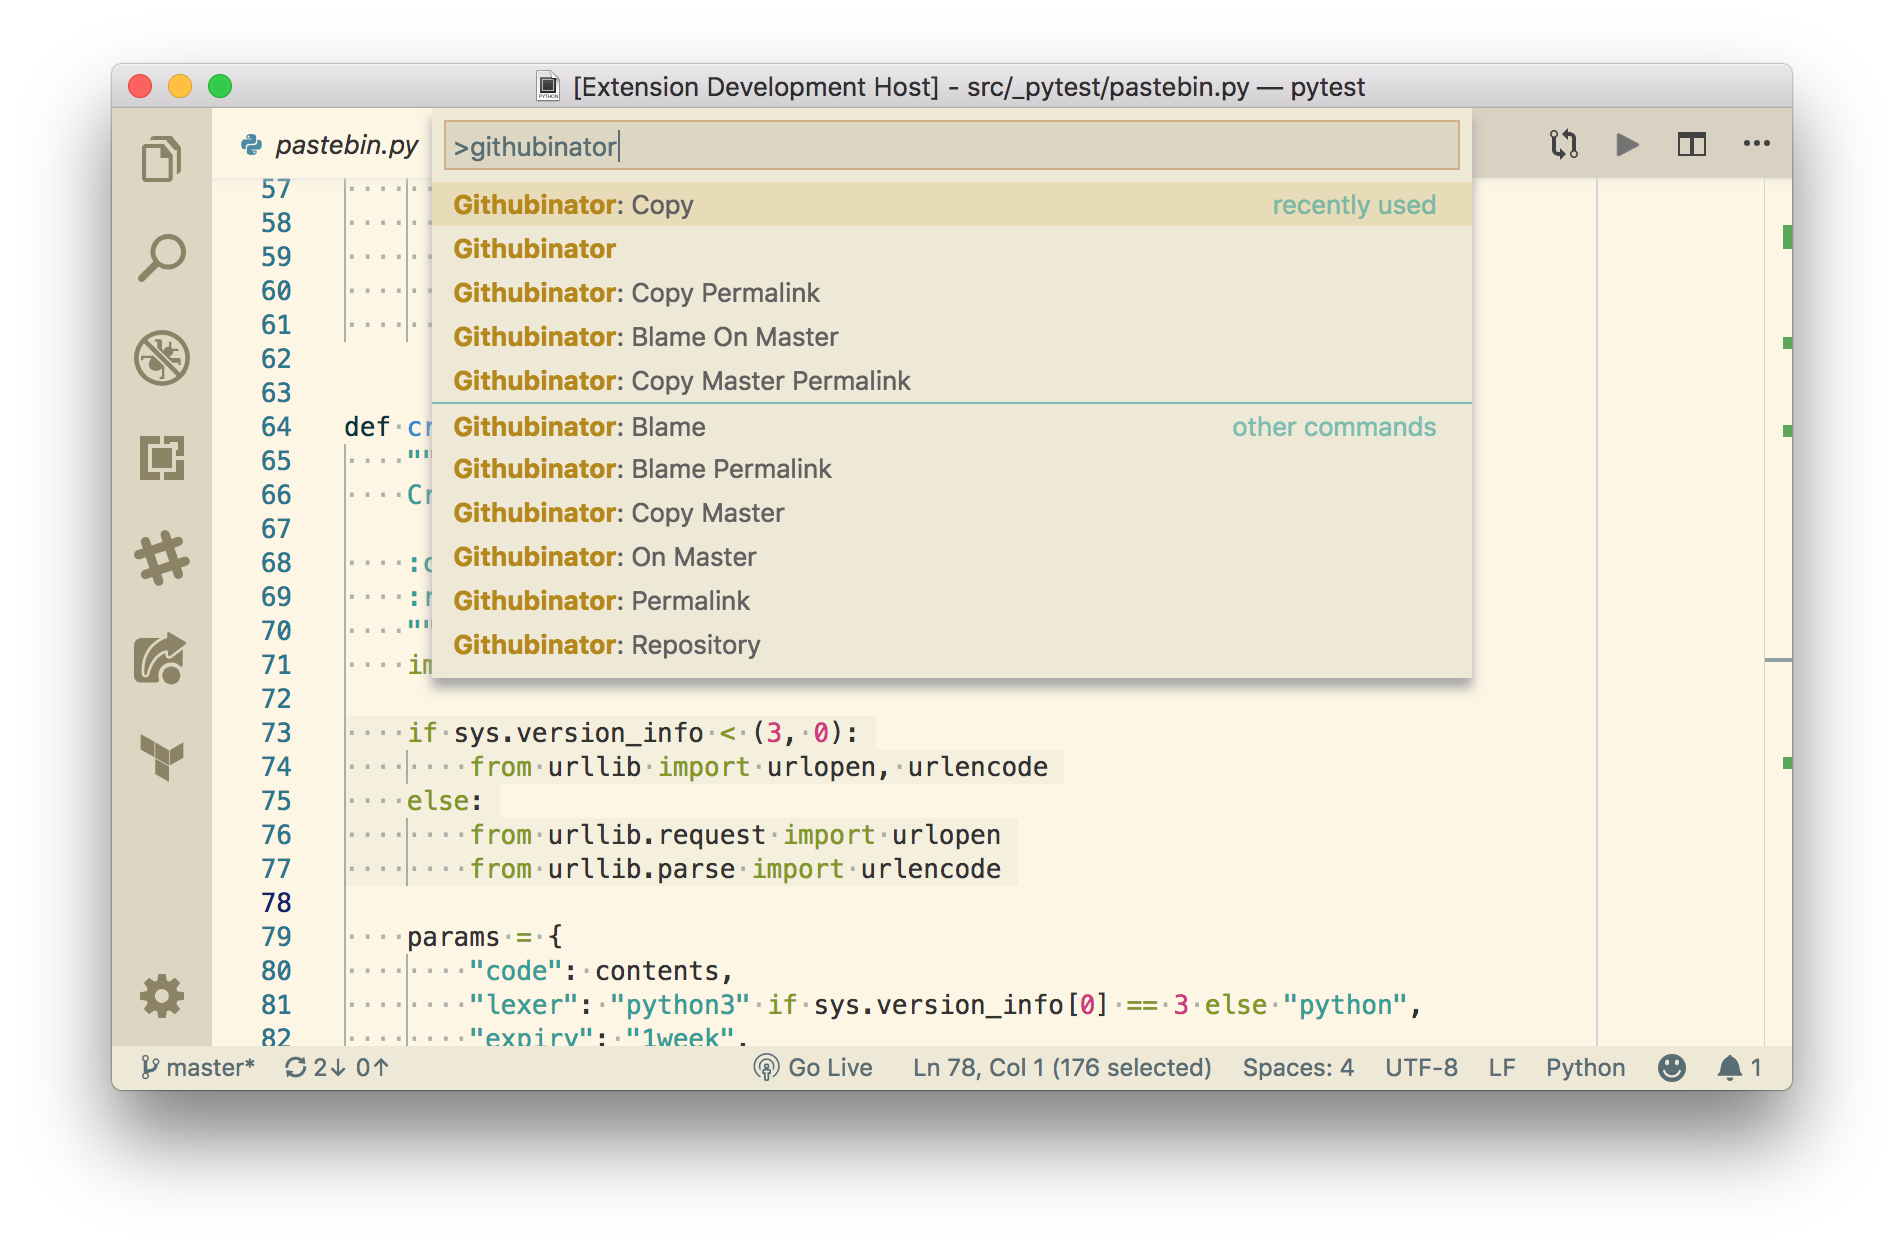
Task: Click sys.version_info on line 73
Action: [x=578, y=733]
